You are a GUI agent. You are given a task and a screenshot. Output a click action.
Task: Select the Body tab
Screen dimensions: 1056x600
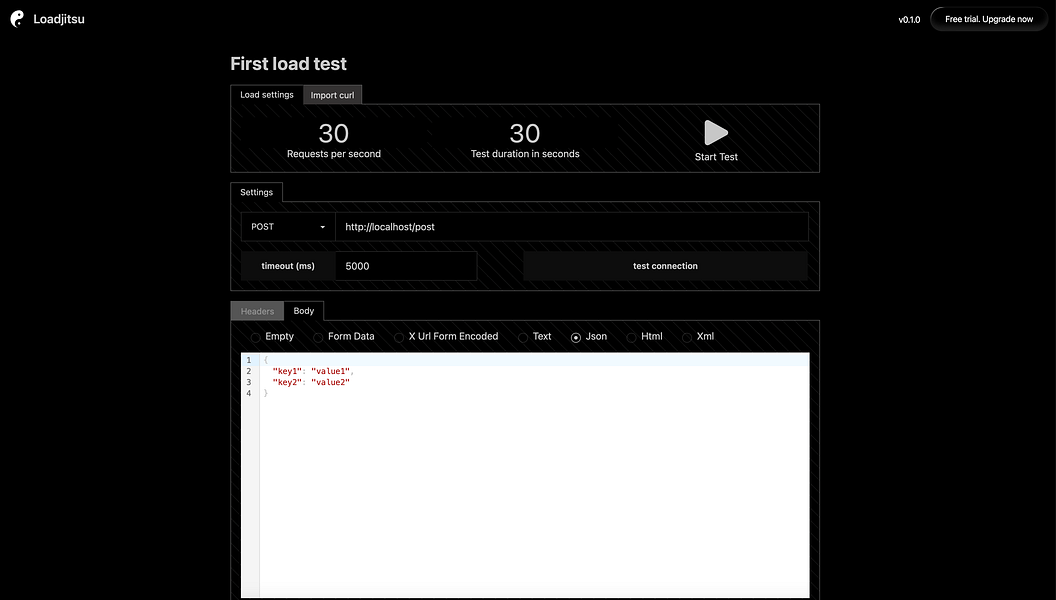(304, 310)
